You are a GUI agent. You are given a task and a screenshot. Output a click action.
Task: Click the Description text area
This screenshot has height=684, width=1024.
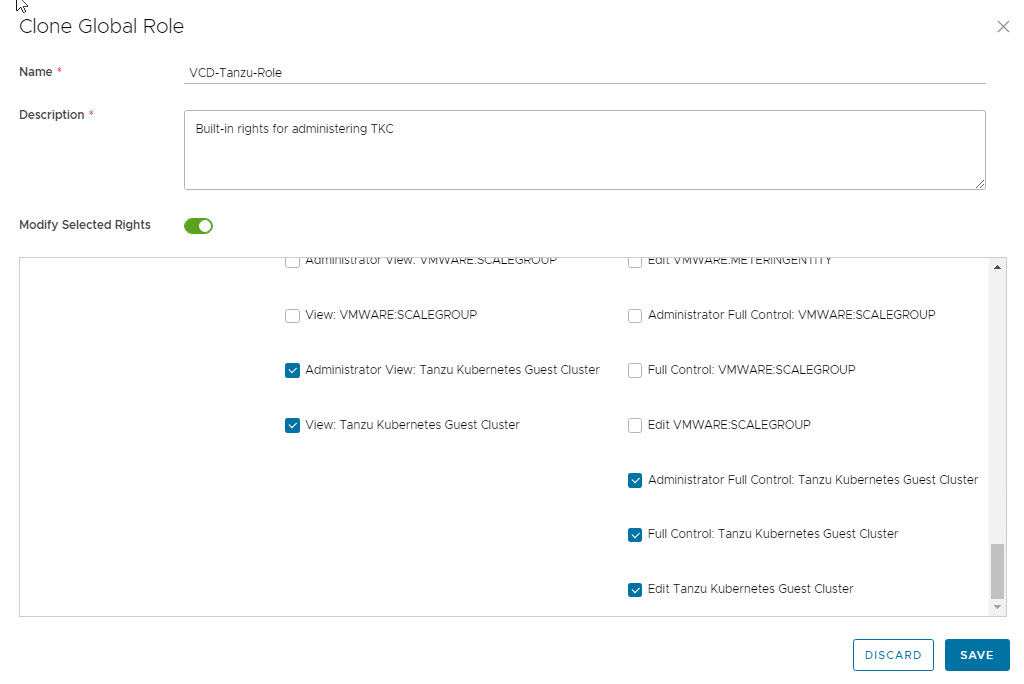(584, 149)
